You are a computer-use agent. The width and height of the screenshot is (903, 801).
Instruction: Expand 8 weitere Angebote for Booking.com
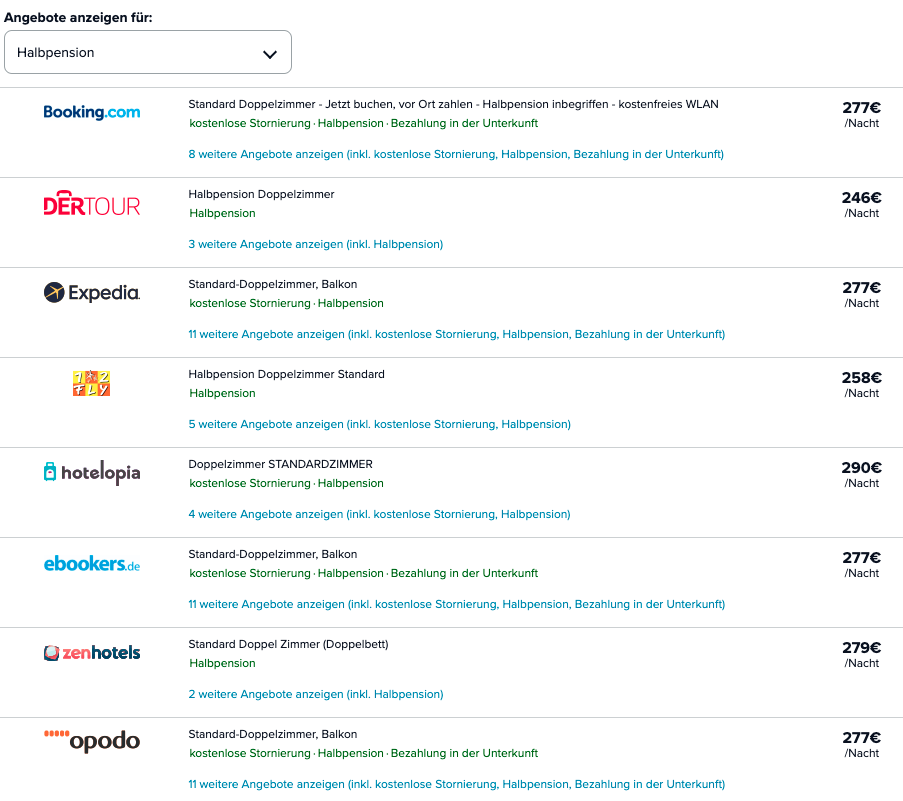point(456,154)
